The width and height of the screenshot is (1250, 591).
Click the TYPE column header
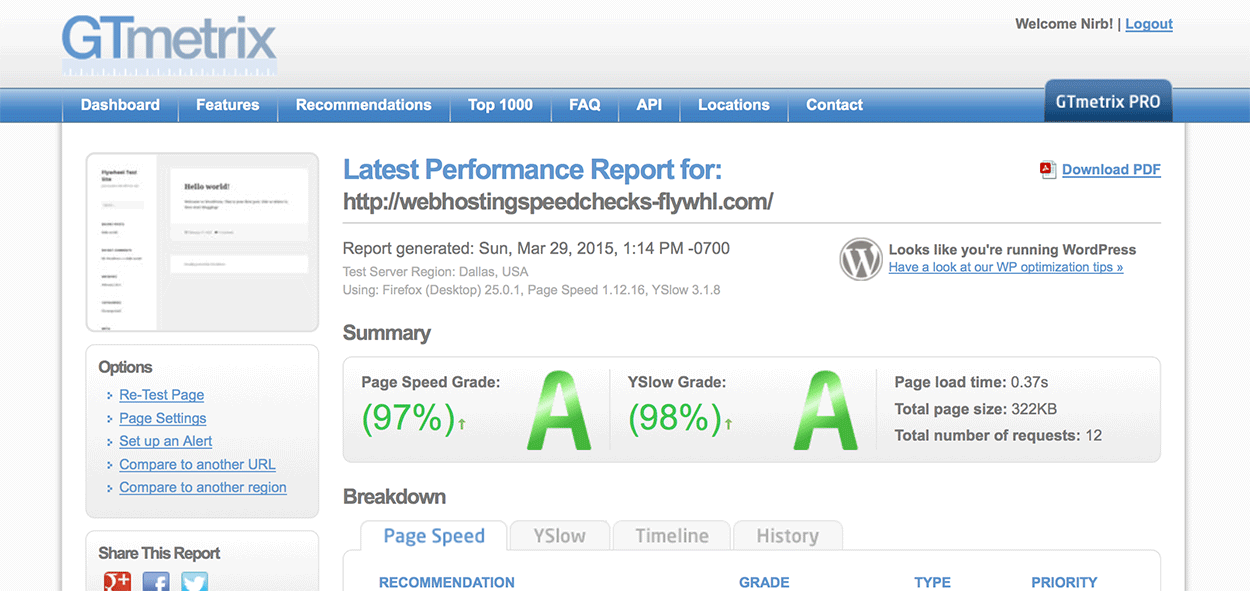click(932, 582)
